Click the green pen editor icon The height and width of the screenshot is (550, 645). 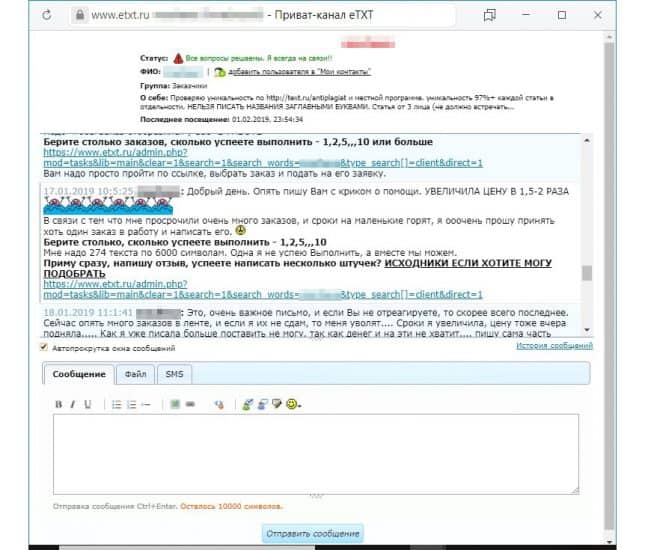(247, 404)
